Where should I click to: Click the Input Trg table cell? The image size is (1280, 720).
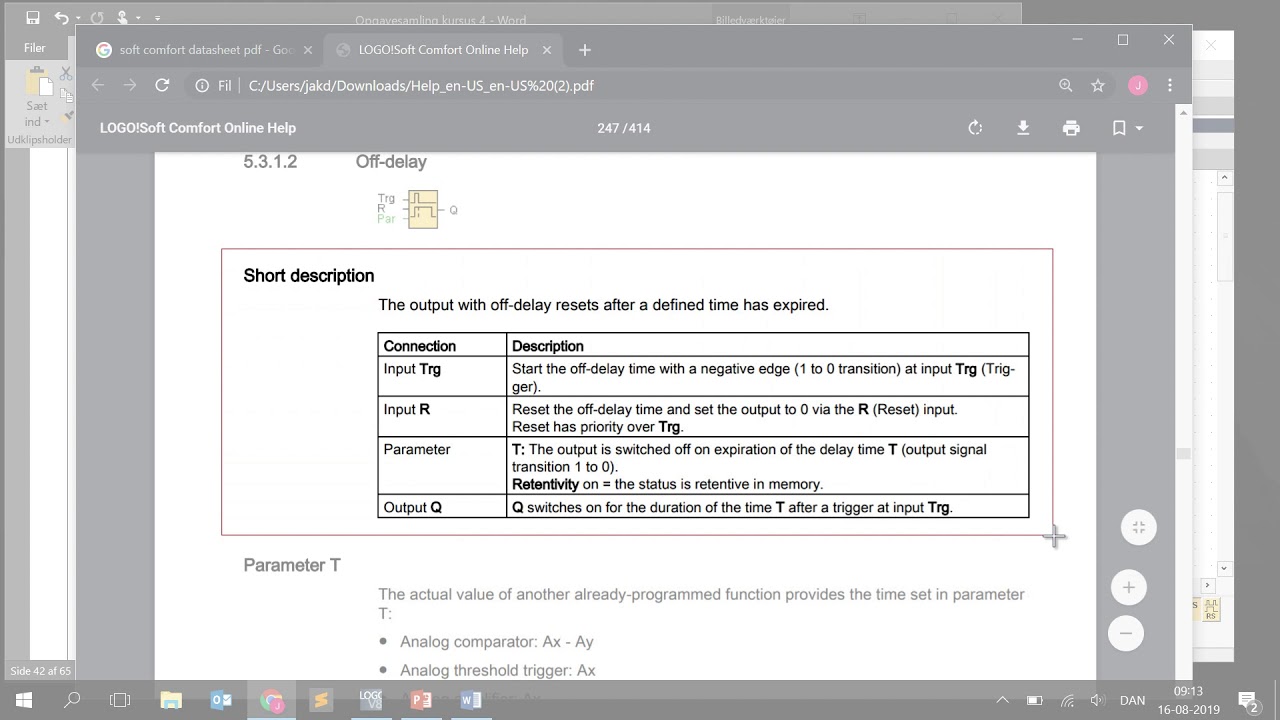(442, 377)
